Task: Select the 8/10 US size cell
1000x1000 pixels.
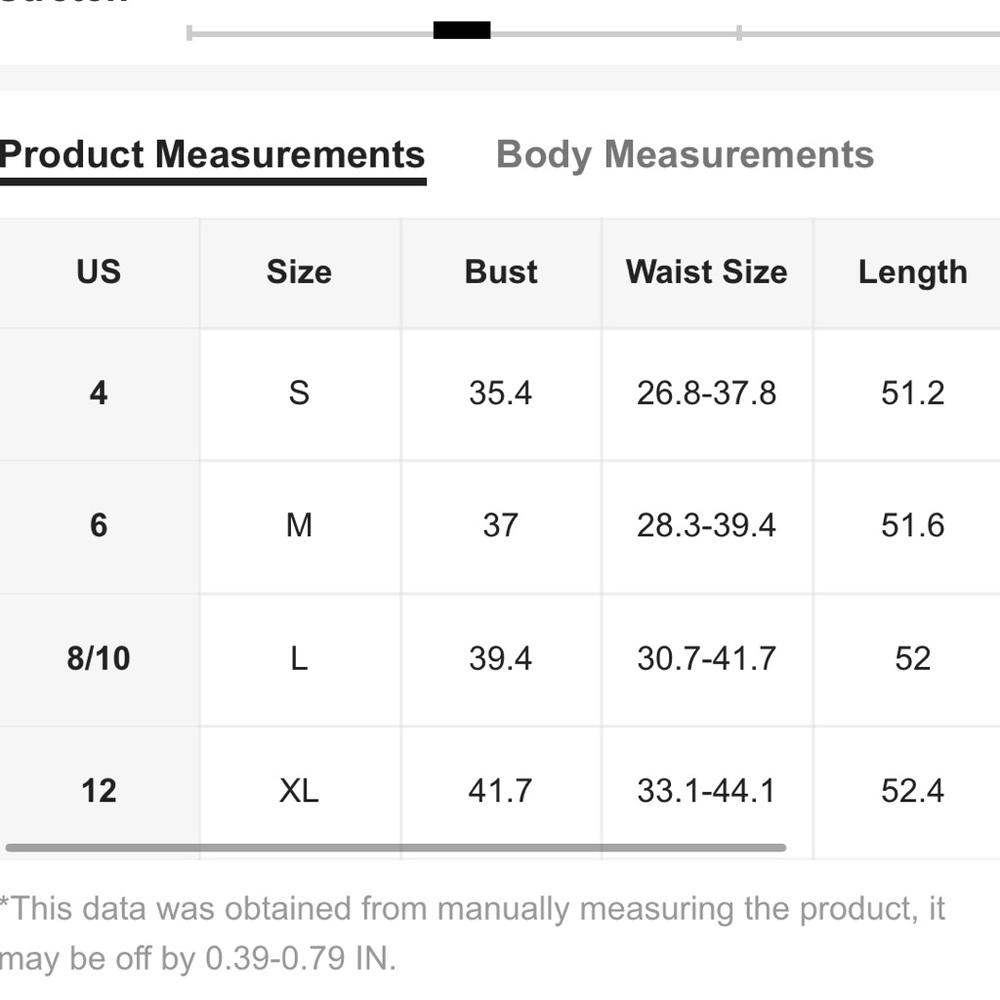Action: 99,659
